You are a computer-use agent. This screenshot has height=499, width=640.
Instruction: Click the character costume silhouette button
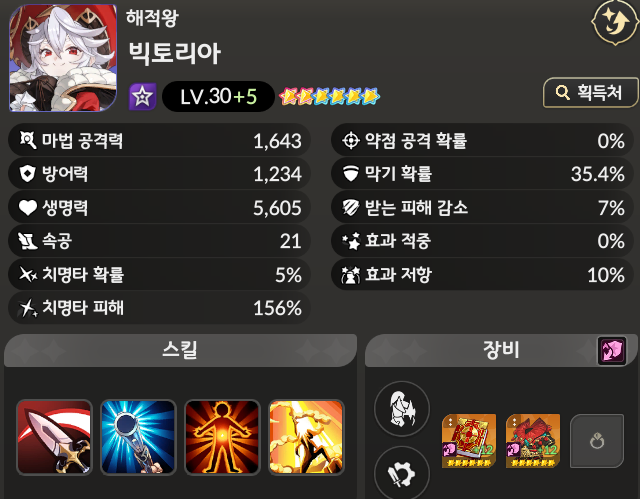point(402,408)
